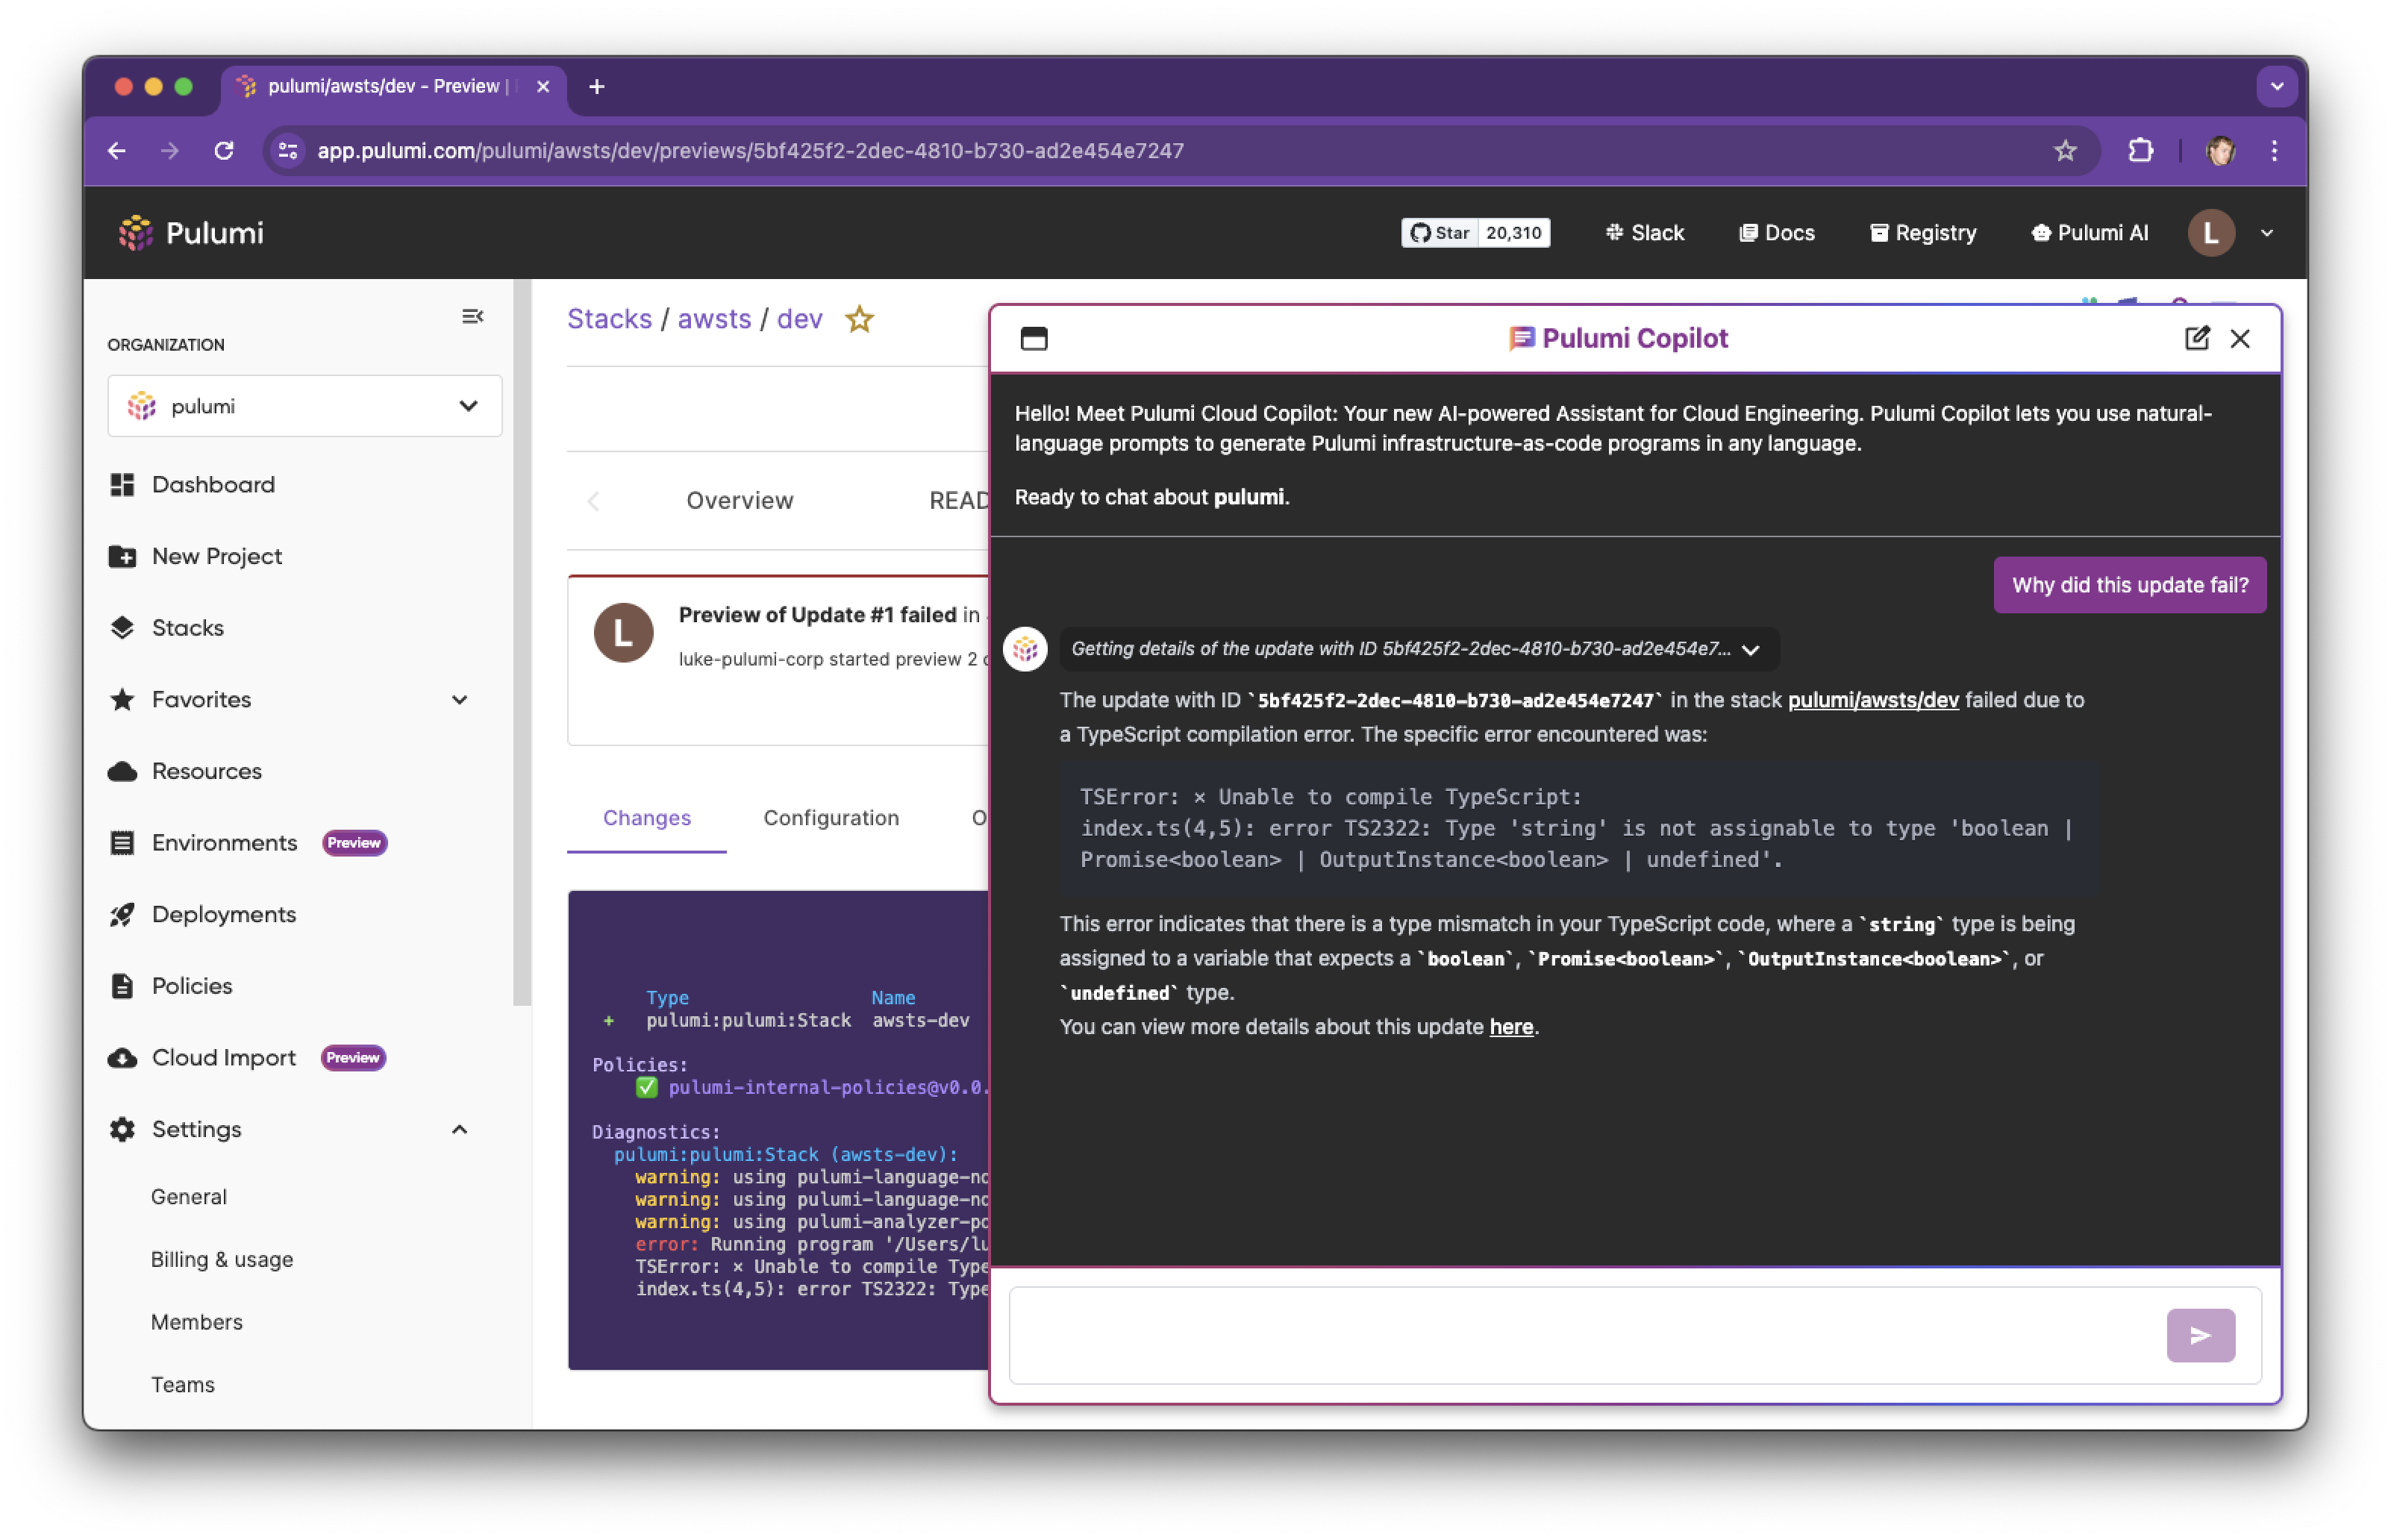Image resolution: width=2391 pixels, height=1540 pixels.
Task: Favorite the dev stack with star icon
Action: (x=860, y=319)
